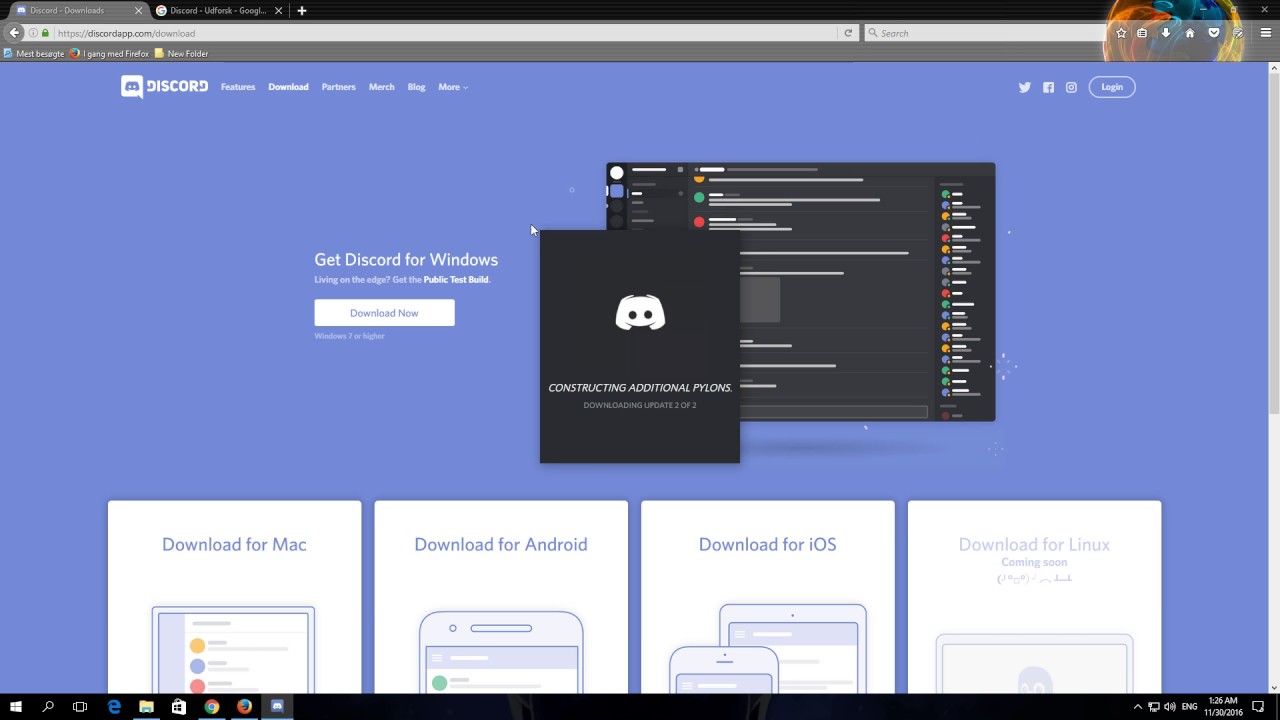Open Google Chrome from the taskbar
Image resolution: width=1280 pixels, height=720 pixels.
pyautogui.click(x=212, y=706)
